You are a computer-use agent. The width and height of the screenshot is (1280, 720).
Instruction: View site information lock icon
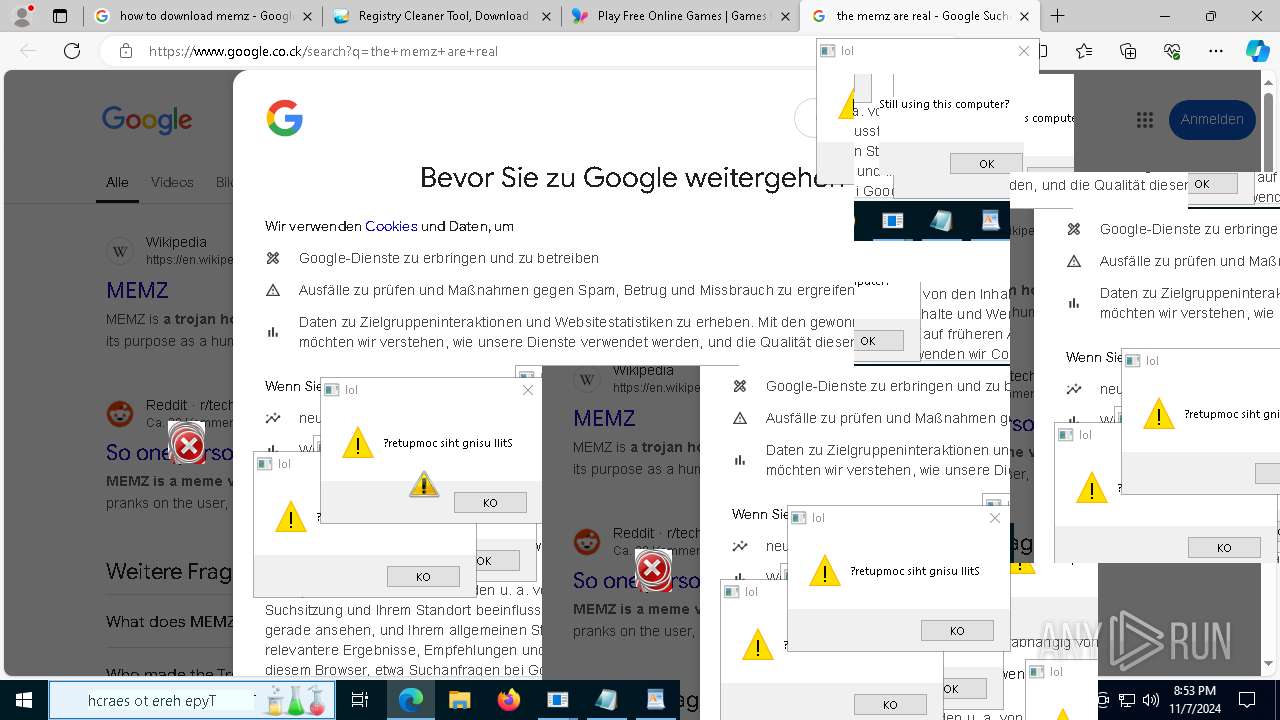[x=125, y=51]
